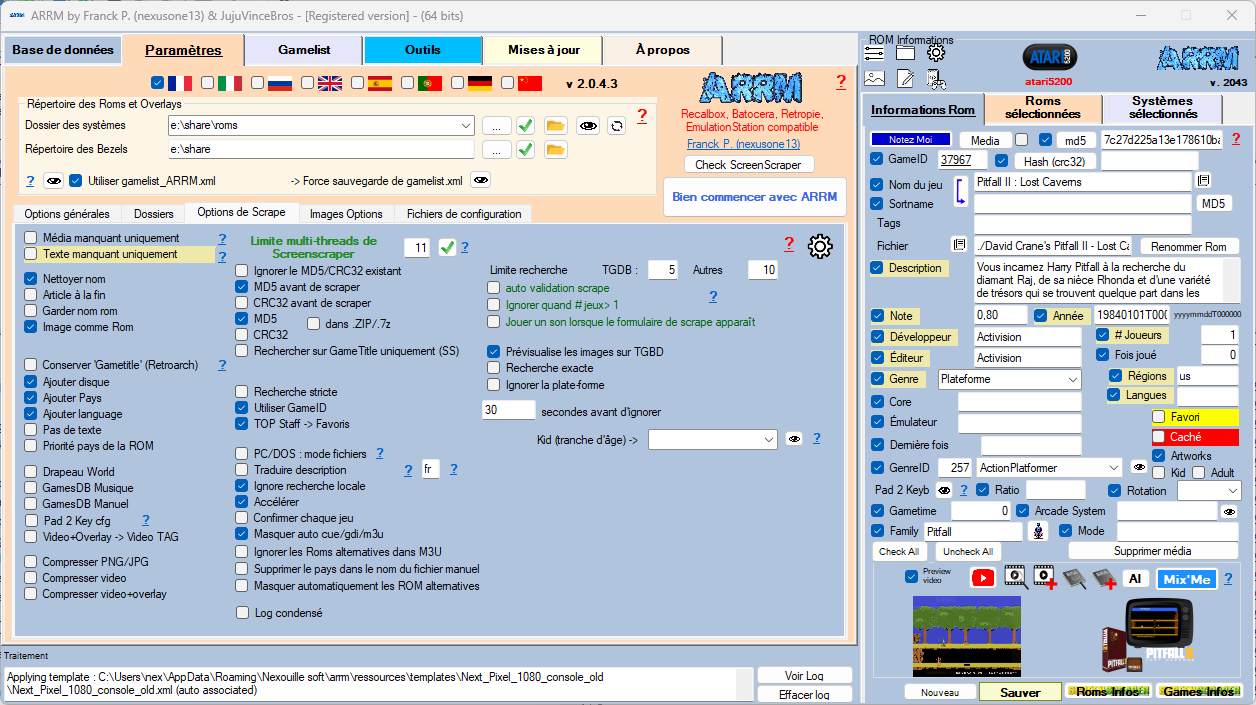Open the folder for Répertoire des Bezels
Screen dimensions: 1256x705
click(x=556, y=149)
